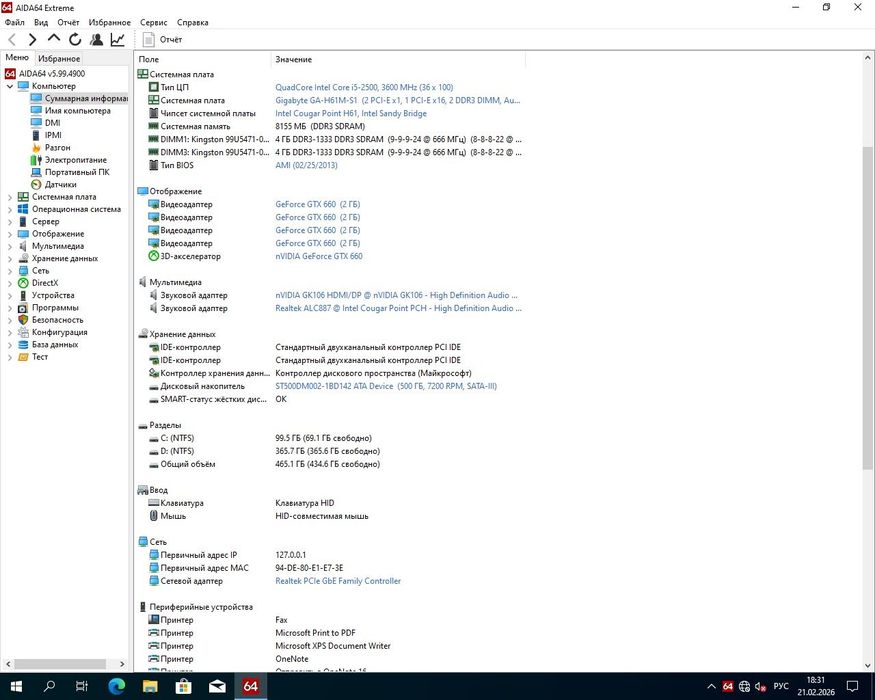Open the Отчёт menu in menu bar
The width and height of the screenshot is (875, 700).
tap(68, 22)
